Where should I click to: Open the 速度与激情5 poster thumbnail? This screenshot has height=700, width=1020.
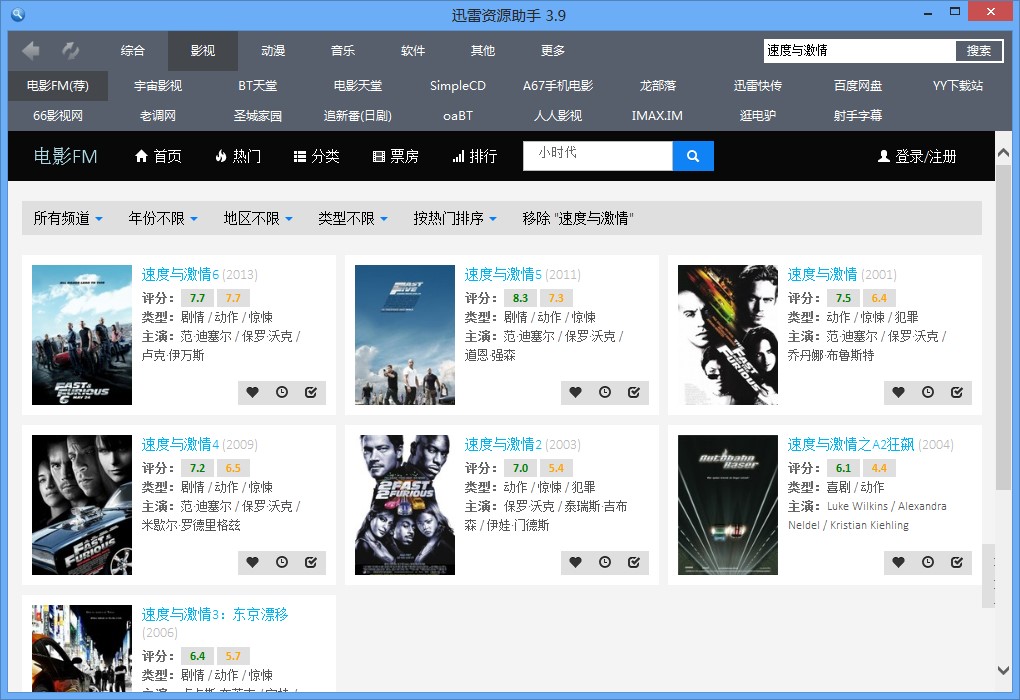click(405, 335)
